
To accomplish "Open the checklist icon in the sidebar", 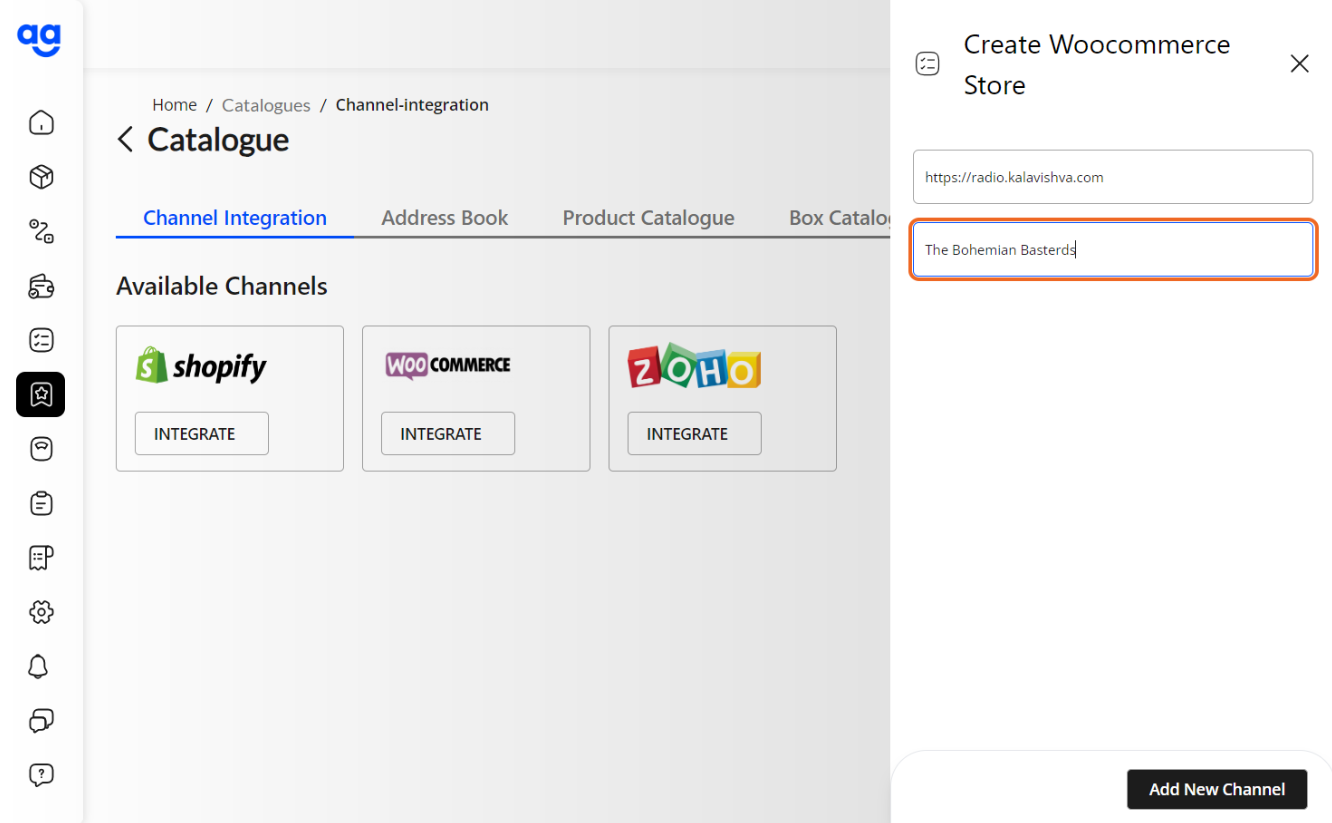I will tap(41, 340).
